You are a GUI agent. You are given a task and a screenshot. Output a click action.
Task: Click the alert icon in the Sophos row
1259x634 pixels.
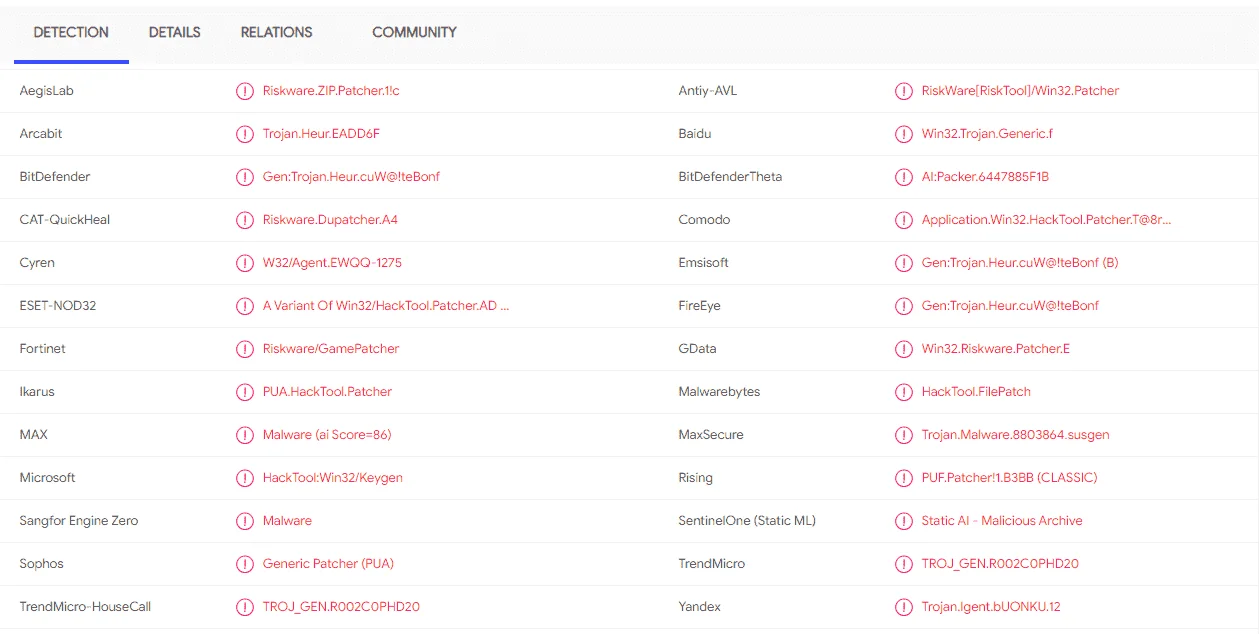pyautogui.click(x=245, y=564)
